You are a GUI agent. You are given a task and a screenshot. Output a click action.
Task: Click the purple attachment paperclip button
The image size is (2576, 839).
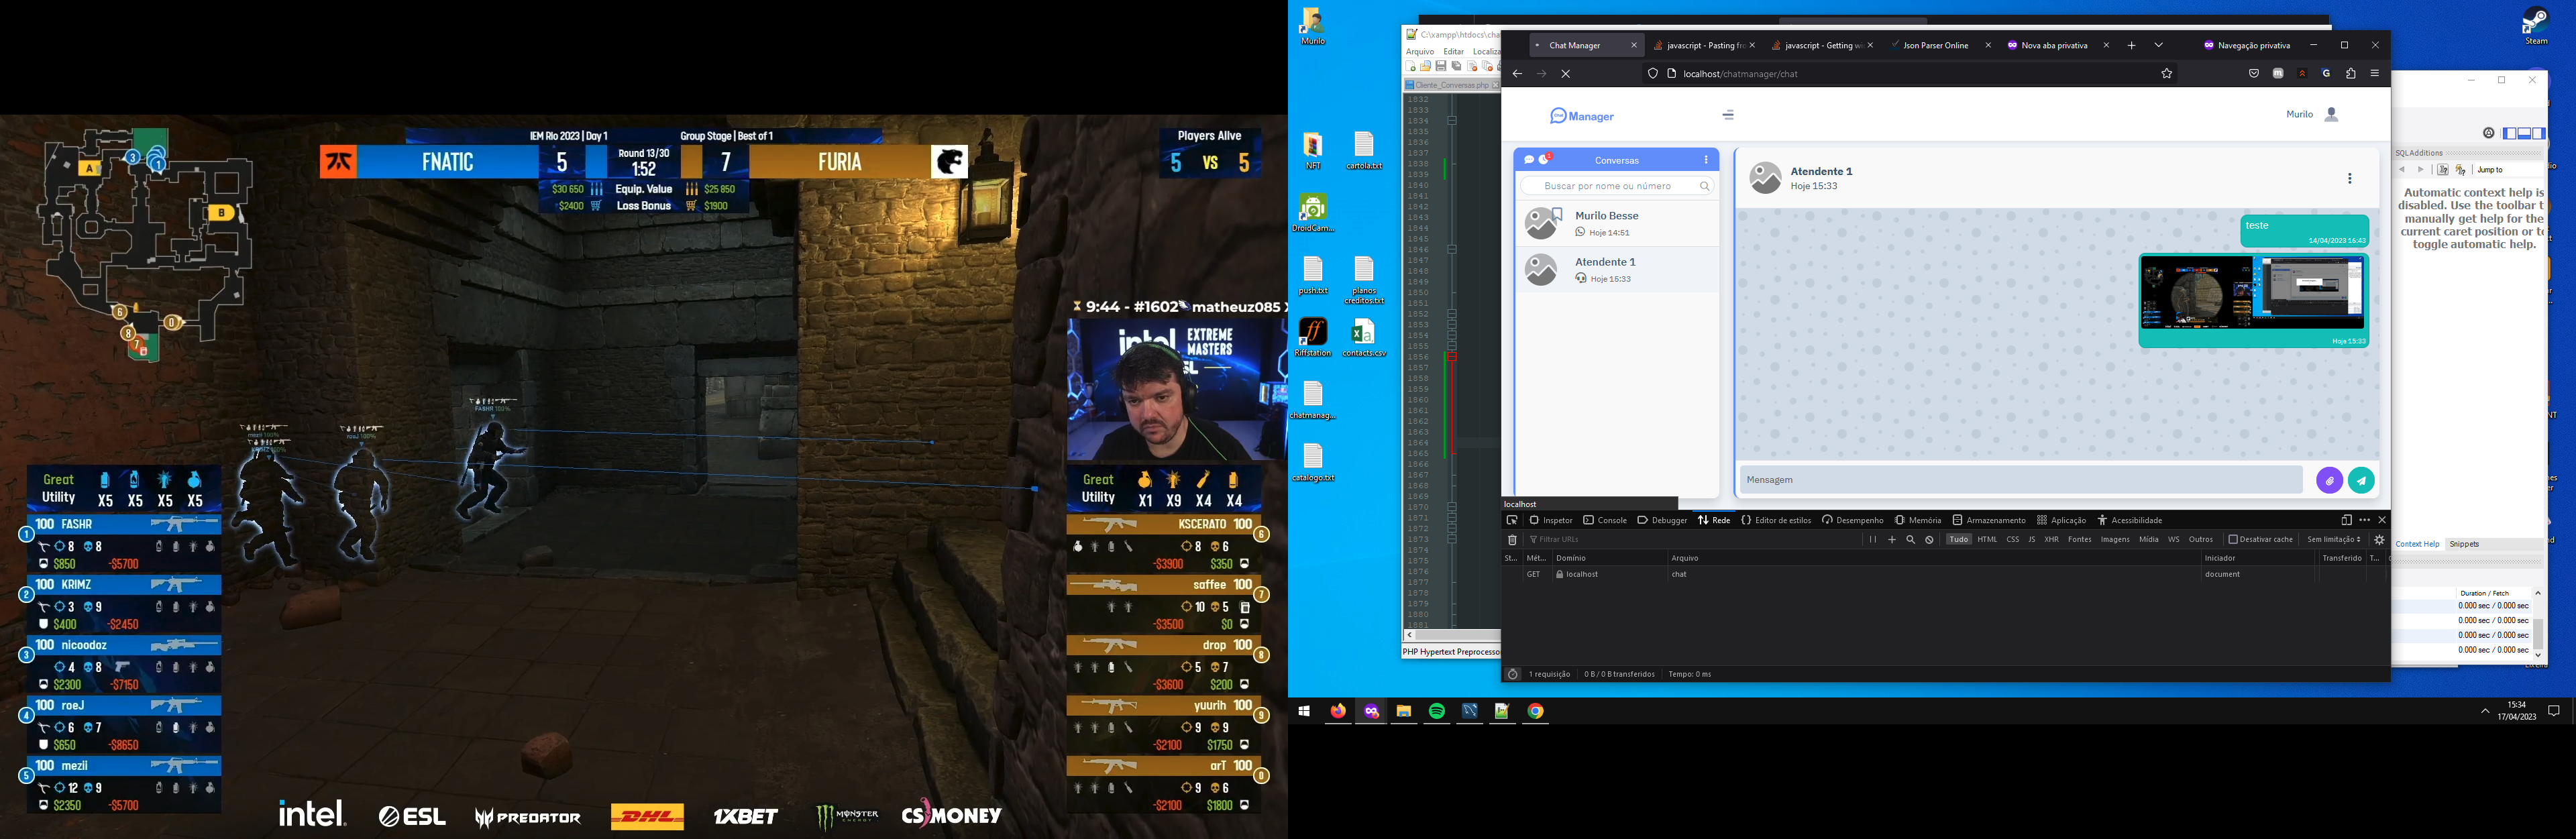[2329, 480]
